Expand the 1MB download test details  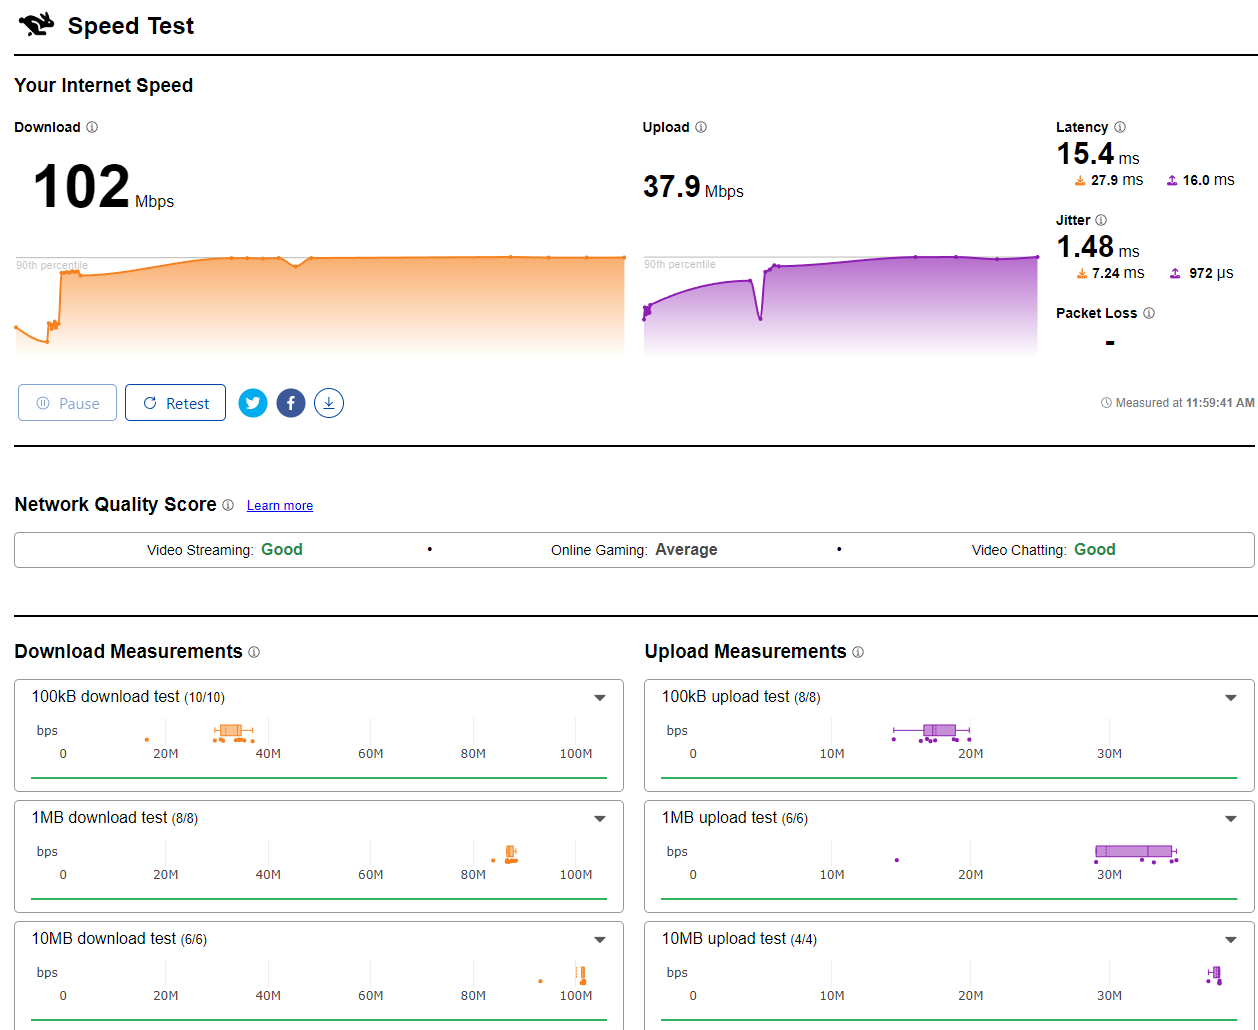[x=600, y=819]
